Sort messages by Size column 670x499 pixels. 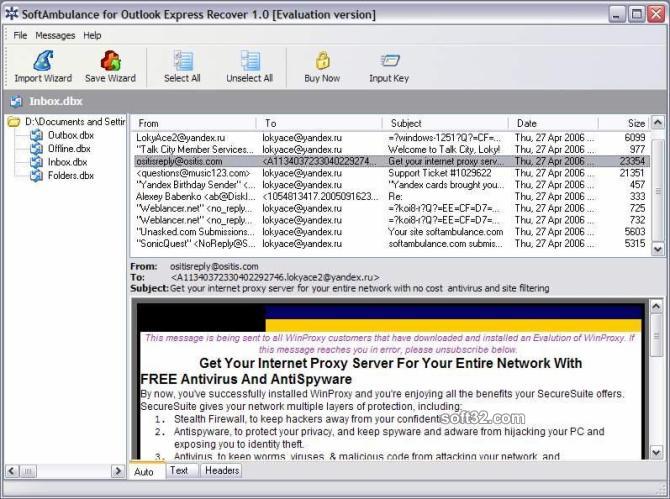(x=624, y=123)
